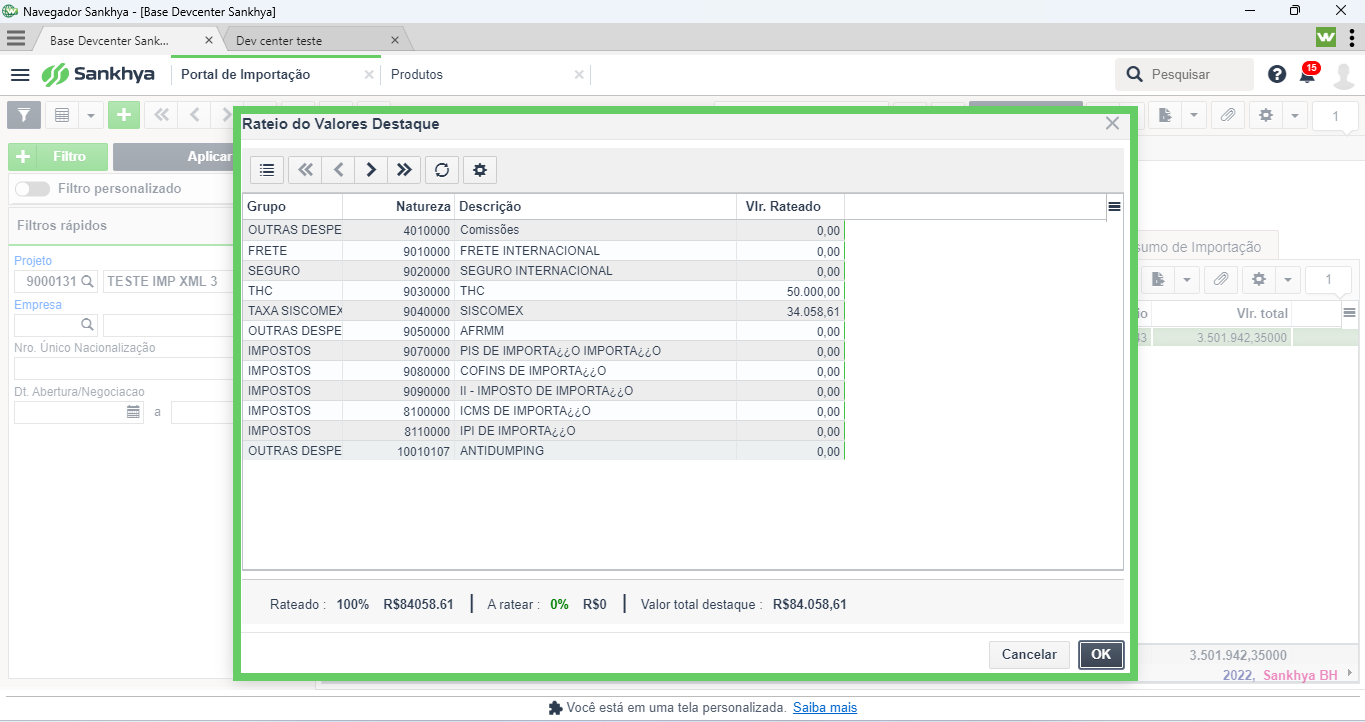The image size is (1365, 722).
Task: Open the navigator vertical dots menu
Action: (x=1352, y=38)
